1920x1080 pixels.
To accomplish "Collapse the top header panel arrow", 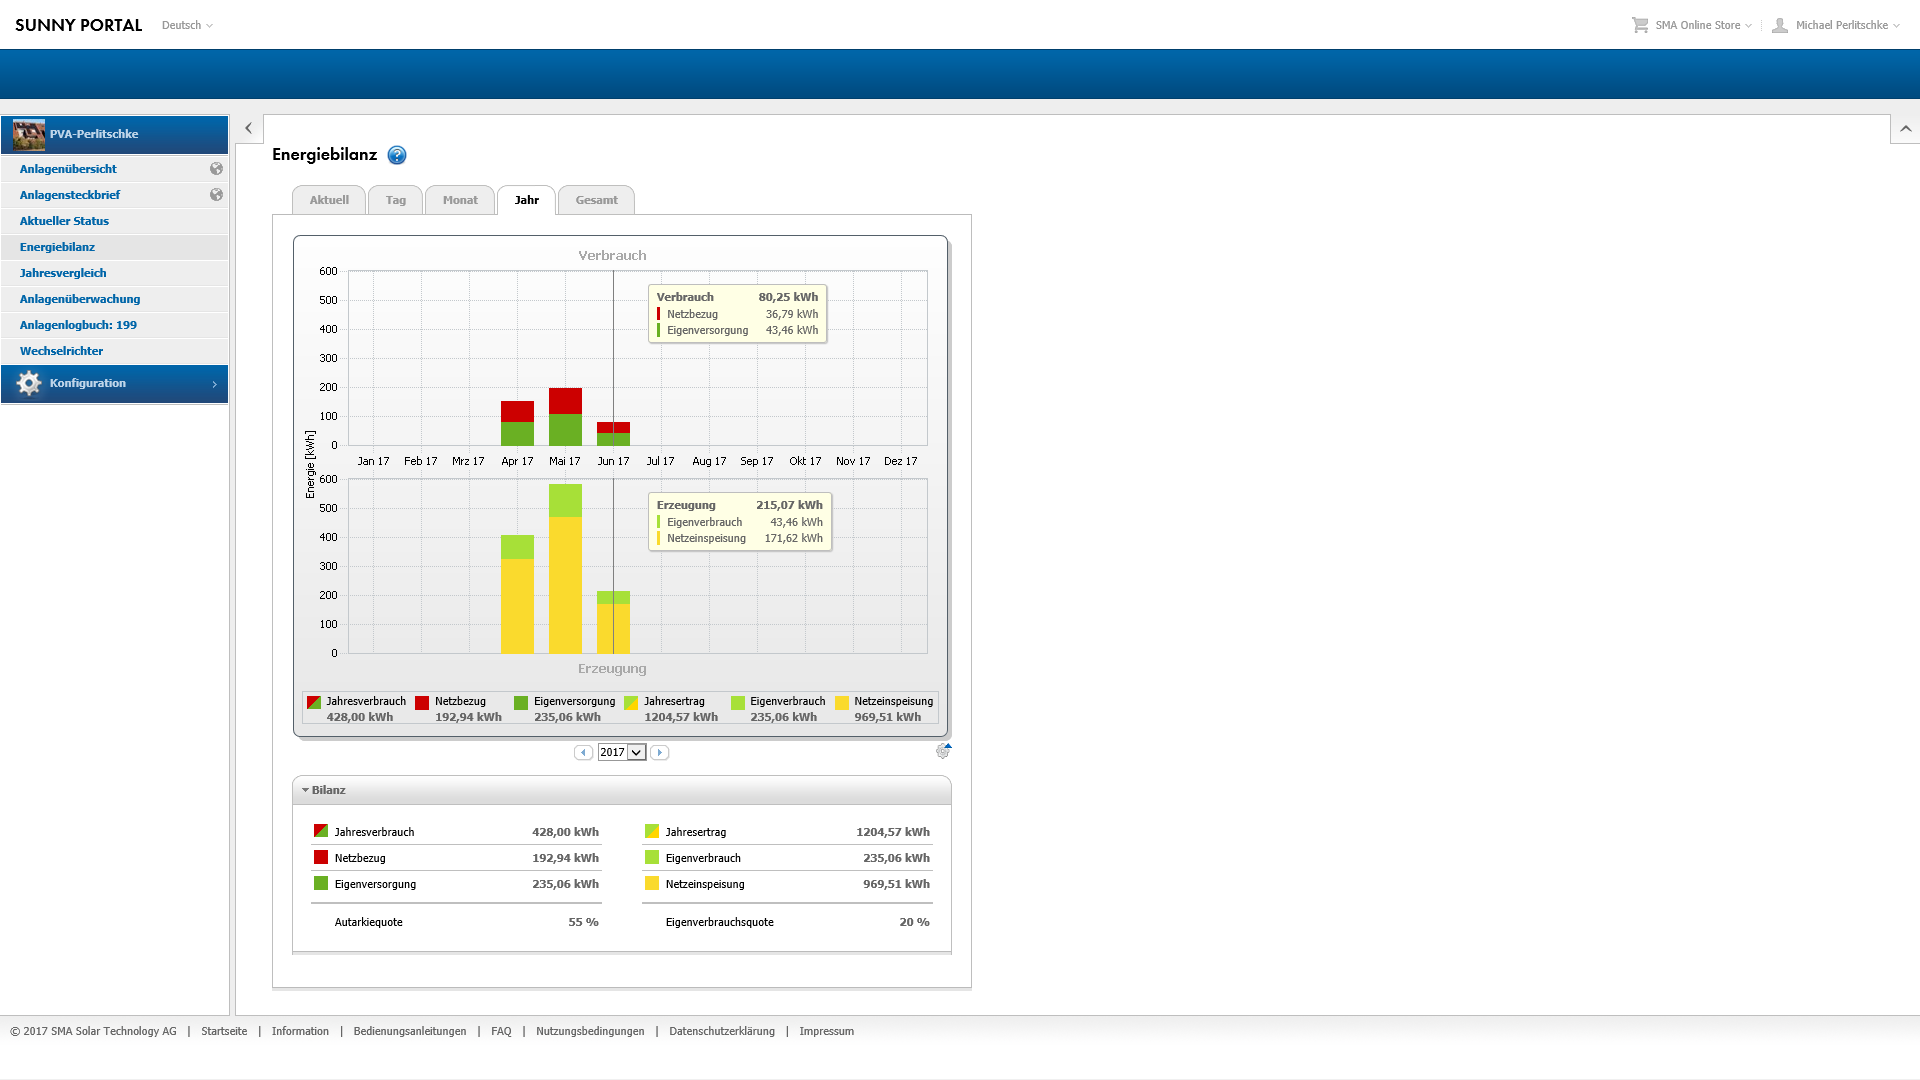I will tap(1905, 128).
